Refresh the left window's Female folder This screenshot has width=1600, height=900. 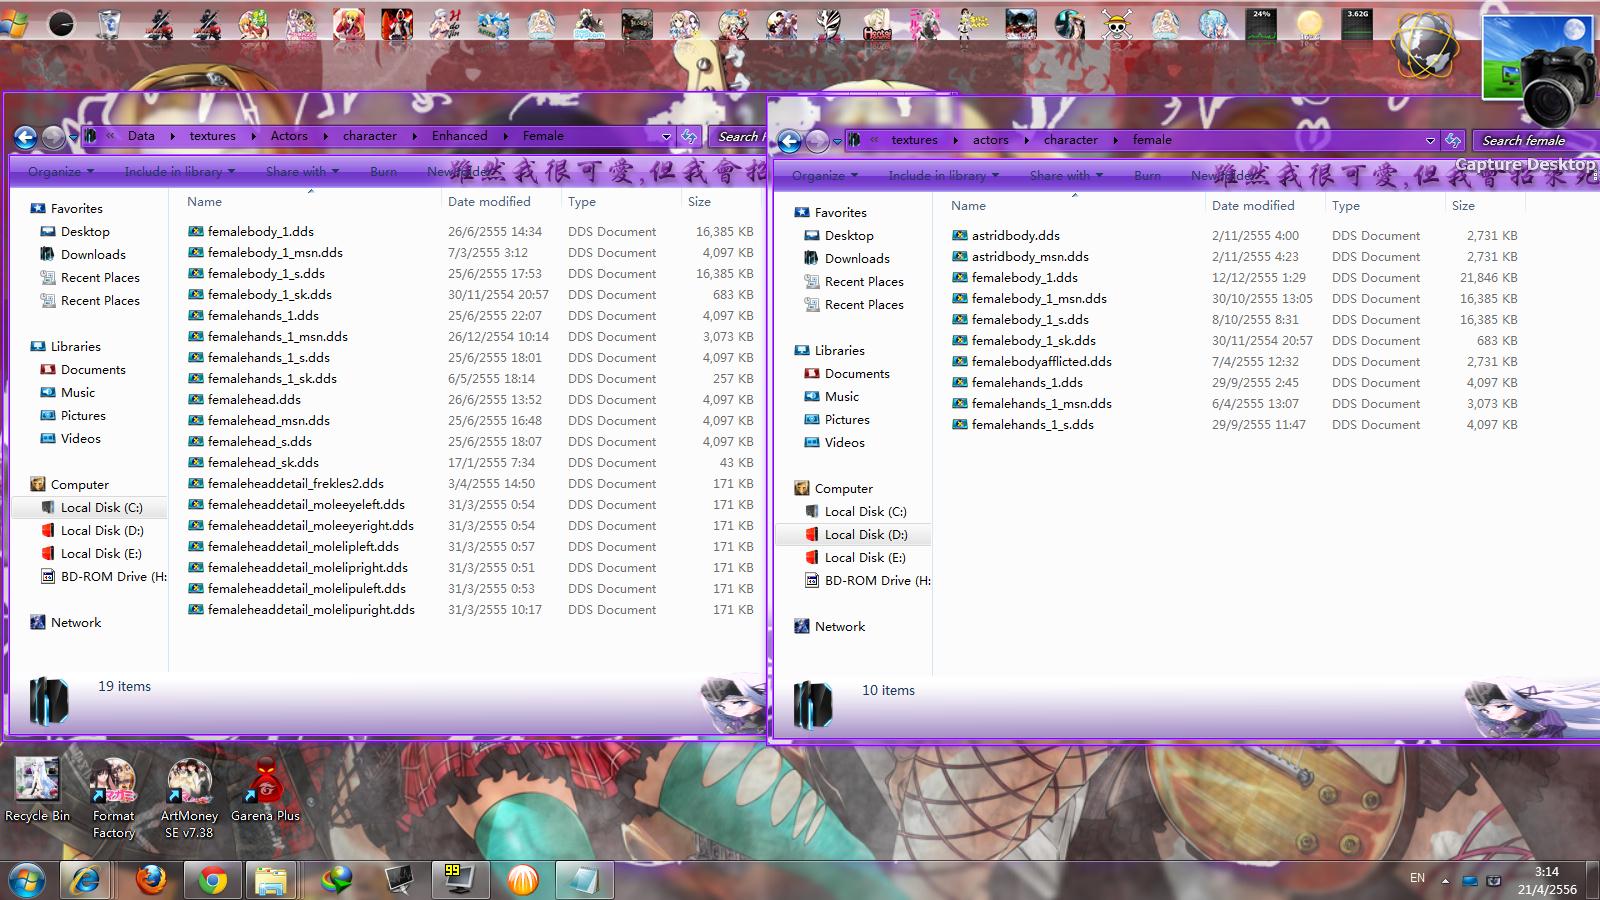coord(689,136)
